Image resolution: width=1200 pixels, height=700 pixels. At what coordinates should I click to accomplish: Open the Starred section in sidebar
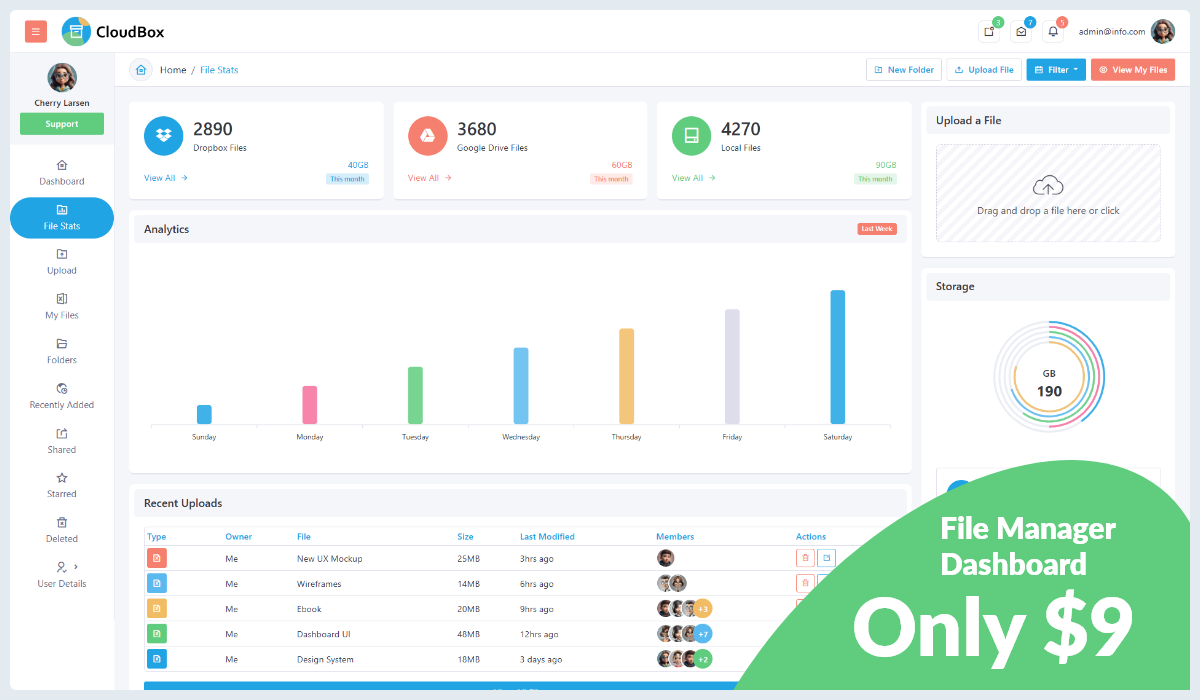[61, 486]
